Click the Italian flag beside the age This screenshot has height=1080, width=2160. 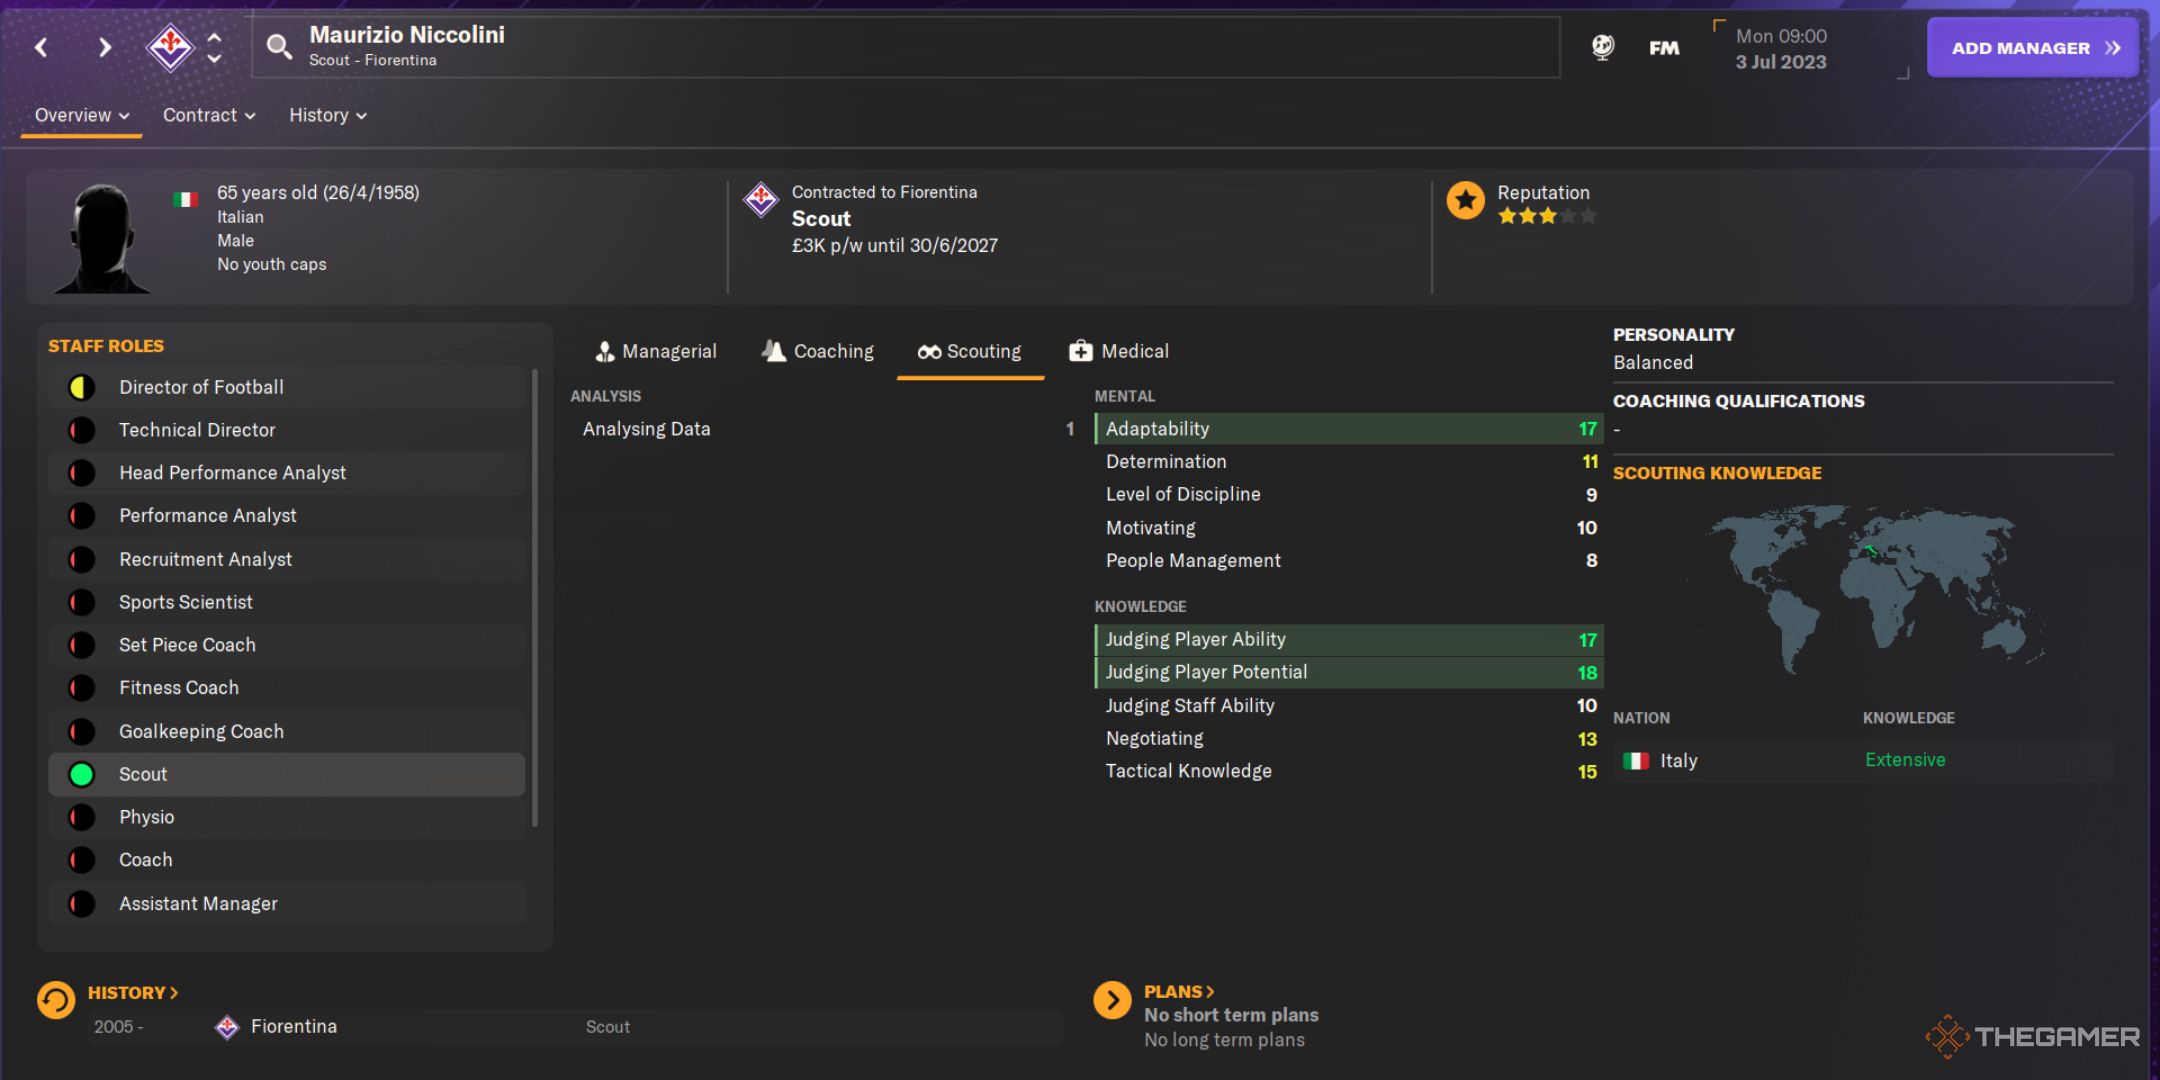click(185, 198)
